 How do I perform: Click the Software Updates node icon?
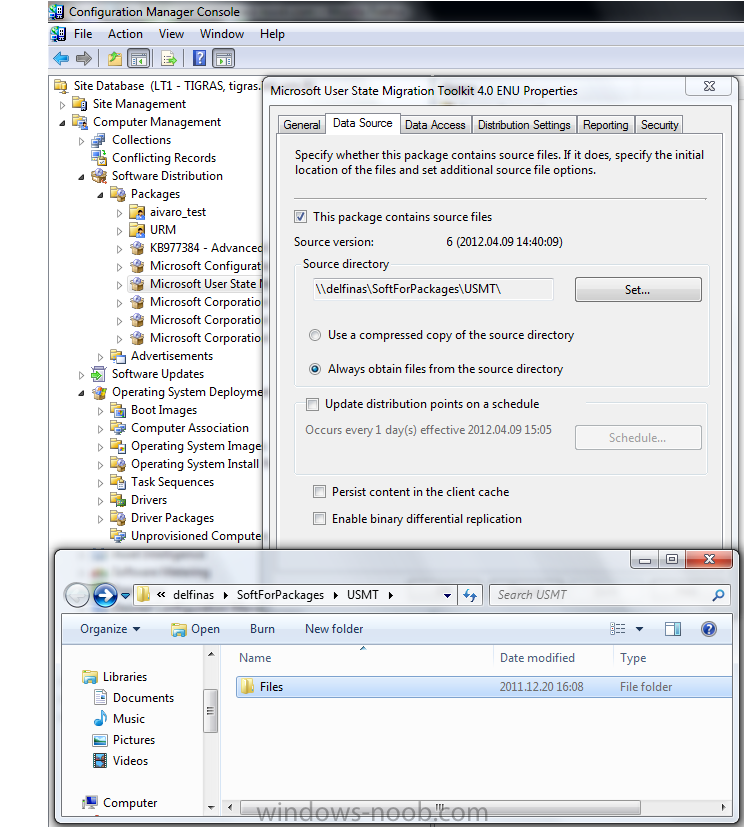click(99, 374)
